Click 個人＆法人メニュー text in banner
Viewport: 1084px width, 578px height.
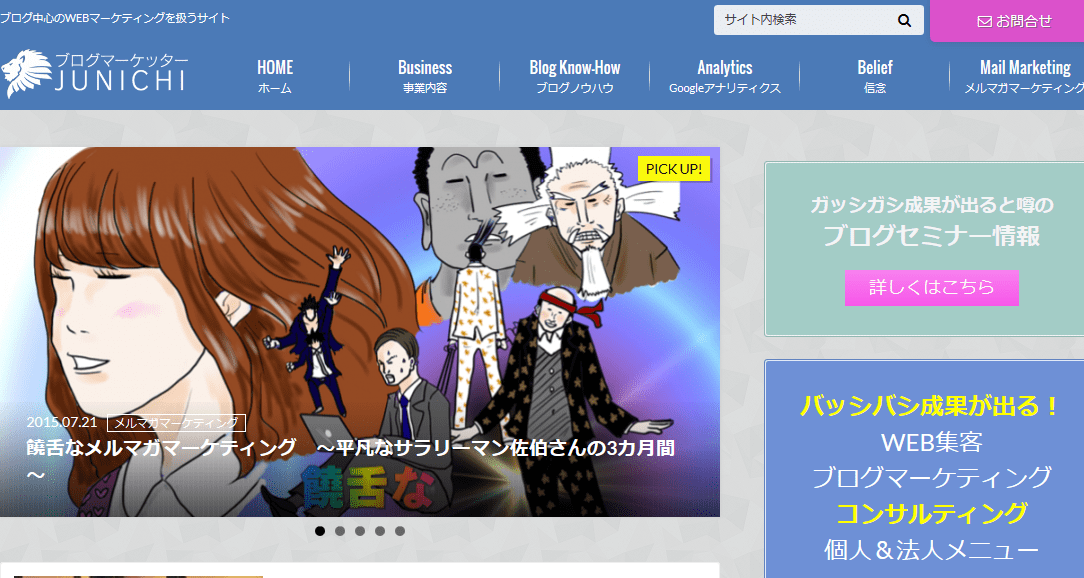point(931,550)
